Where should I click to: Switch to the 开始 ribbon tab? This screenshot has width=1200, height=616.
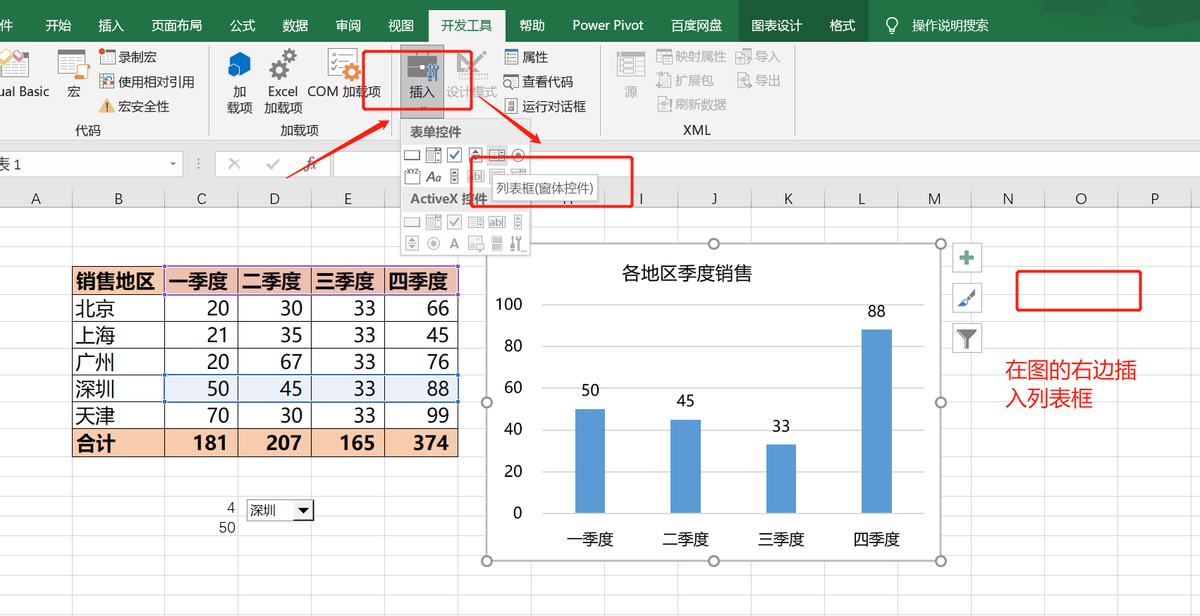[x=58, y=25]
